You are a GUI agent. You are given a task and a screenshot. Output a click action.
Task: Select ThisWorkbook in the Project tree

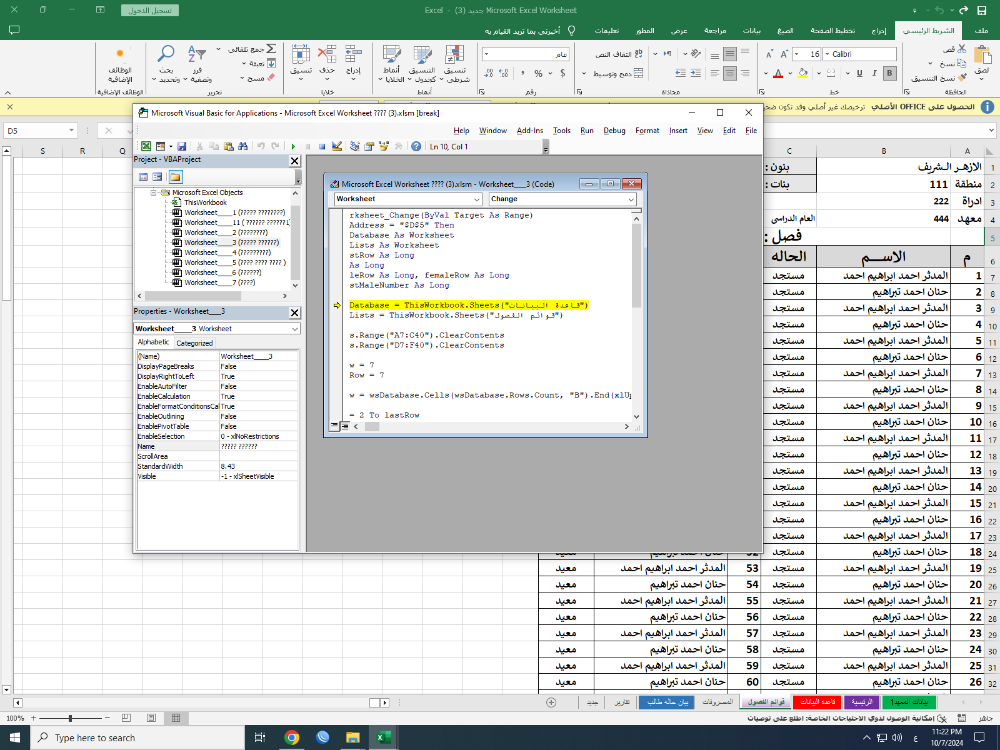[x=205, y=202]
